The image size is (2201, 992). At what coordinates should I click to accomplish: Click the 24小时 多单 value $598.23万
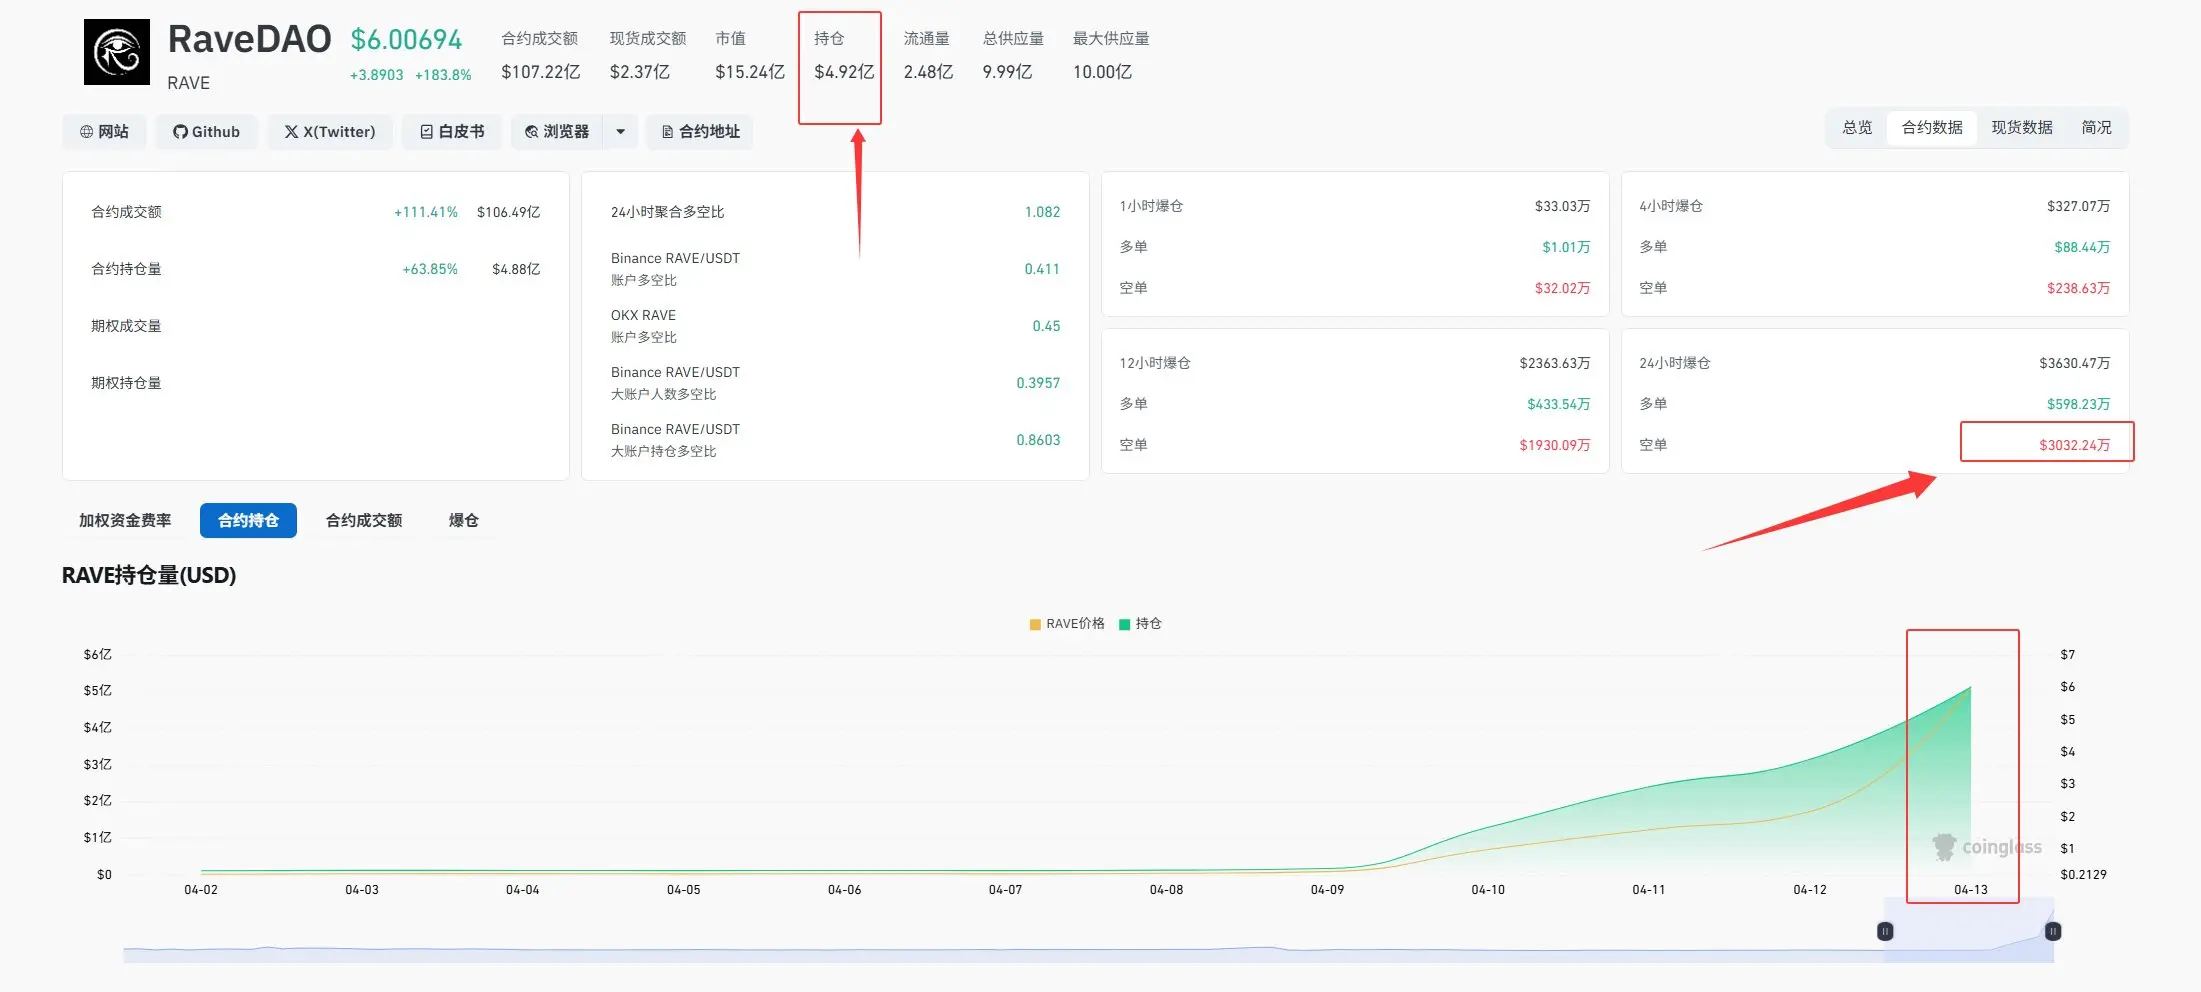2078,404
